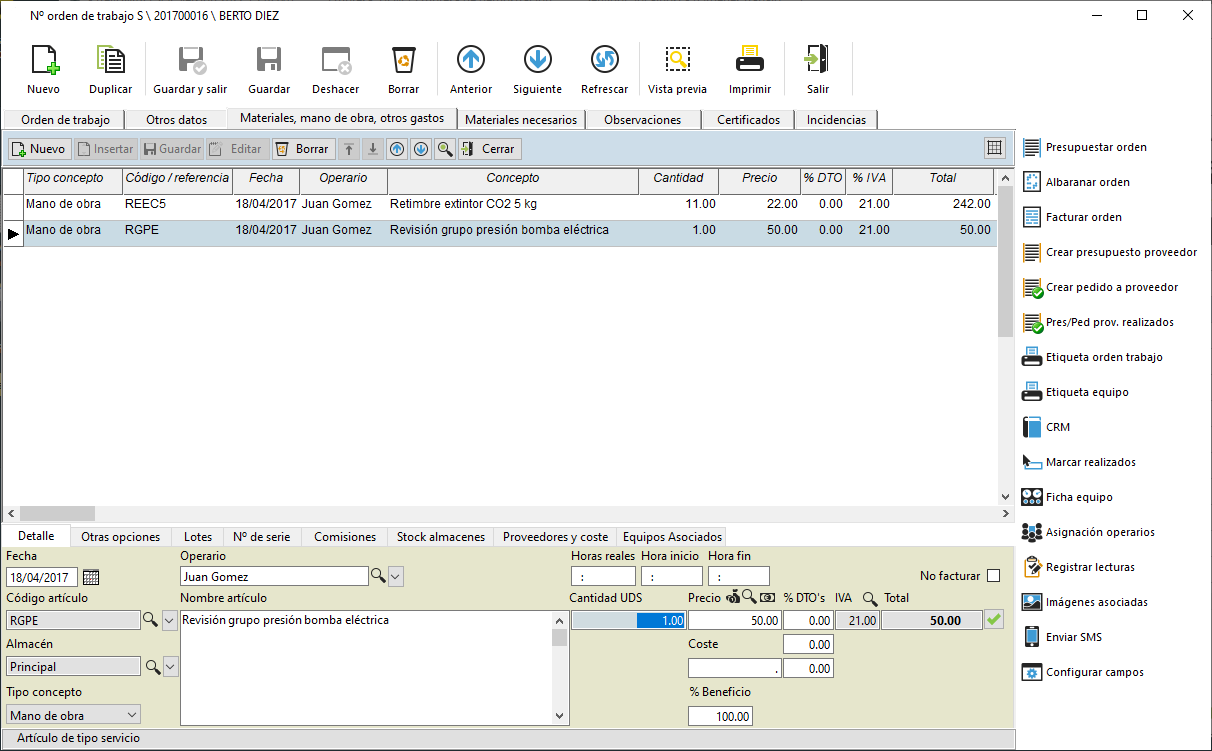
Task: Switch to the Orden de trabajo tab
Action: point(65,120)
